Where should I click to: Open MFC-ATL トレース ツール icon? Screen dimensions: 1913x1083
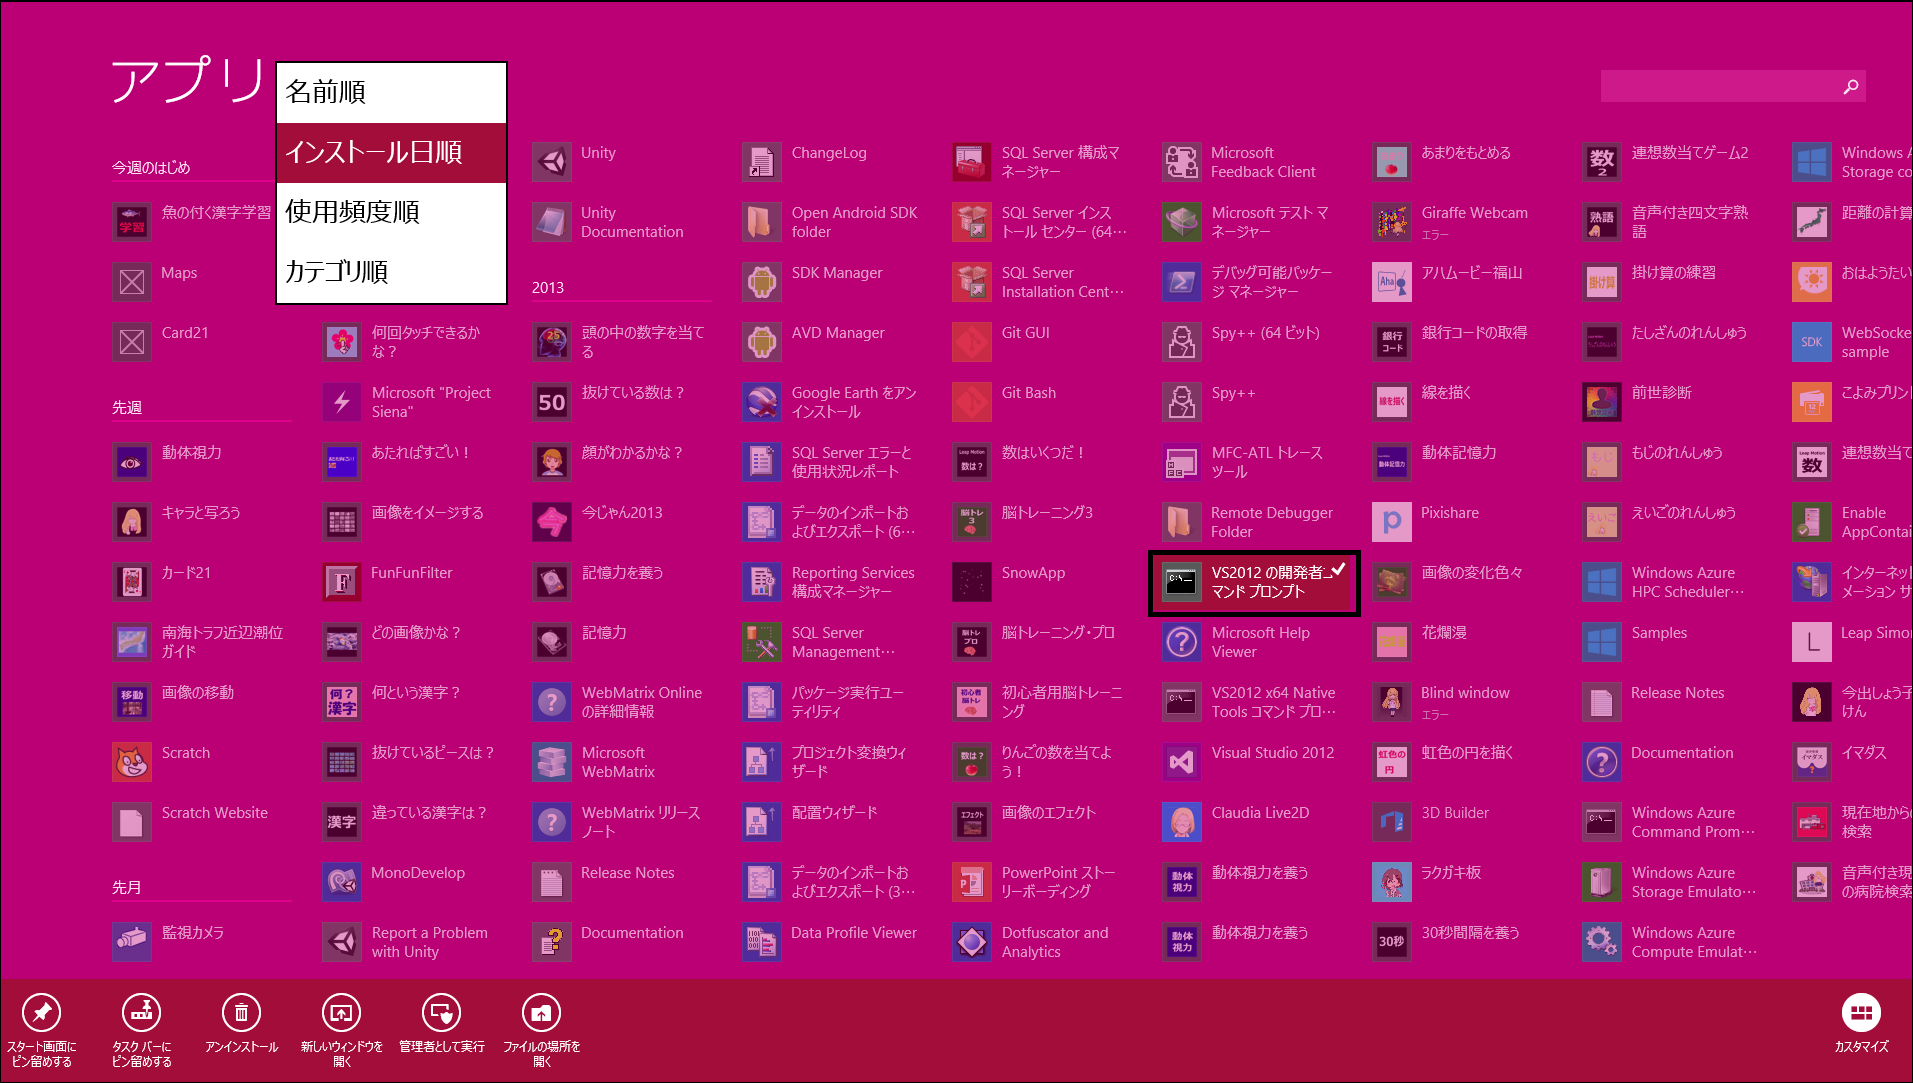coord(1182,462)
